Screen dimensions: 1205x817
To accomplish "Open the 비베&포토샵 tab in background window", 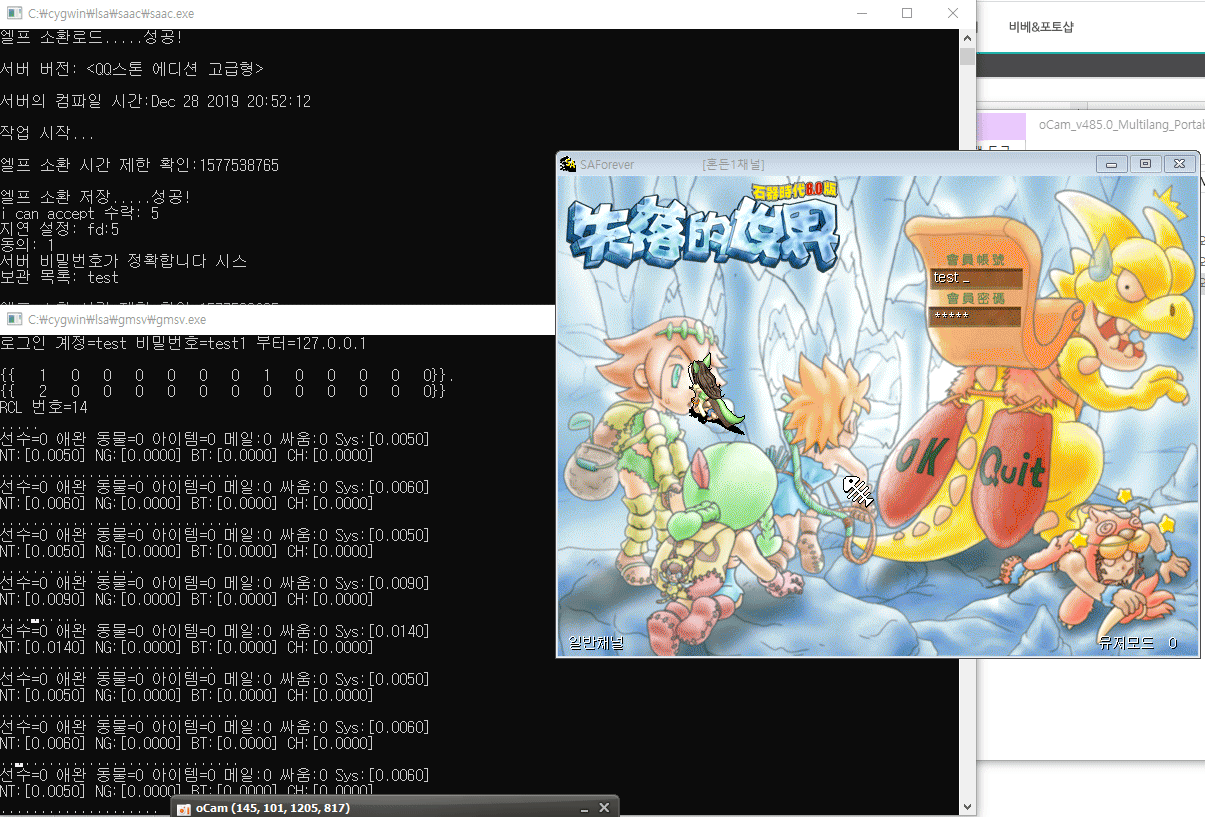I will click(x=1041, y=27).
